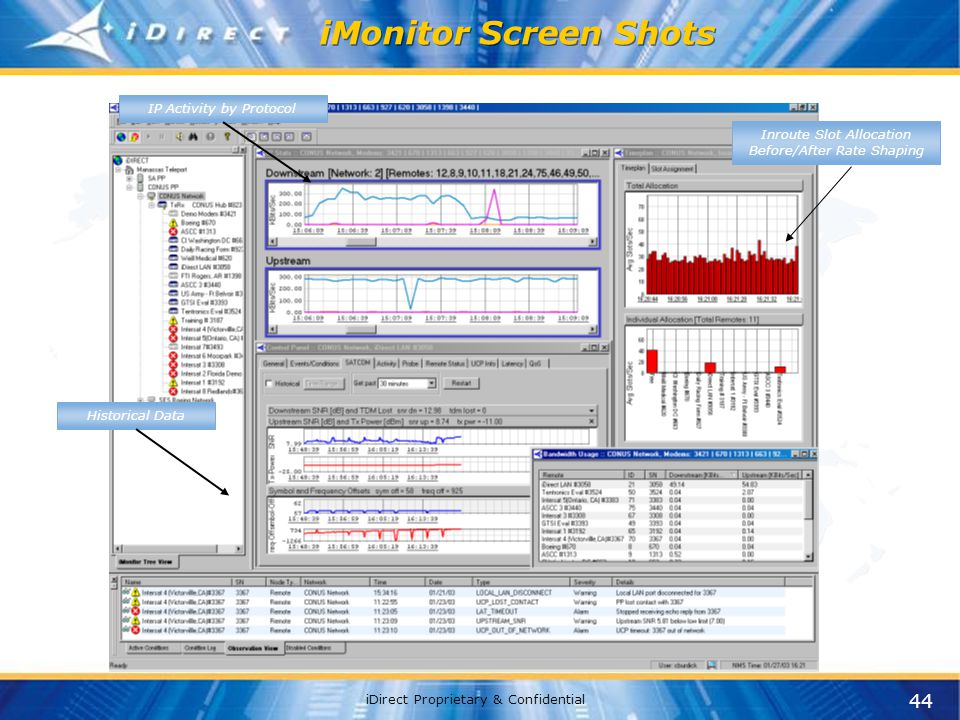
Task: Select the UCP Info tab
Action: click(483, 364)
